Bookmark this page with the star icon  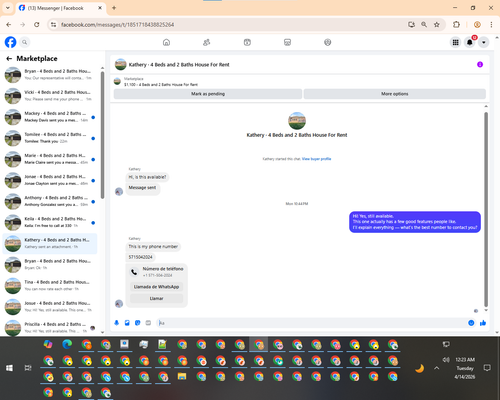coord(437,25)
